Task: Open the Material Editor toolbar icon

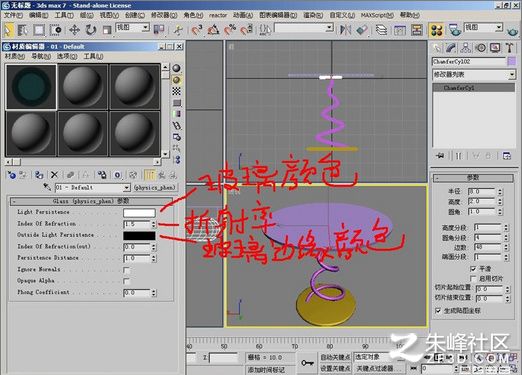Action: click(x=436, y=30)
